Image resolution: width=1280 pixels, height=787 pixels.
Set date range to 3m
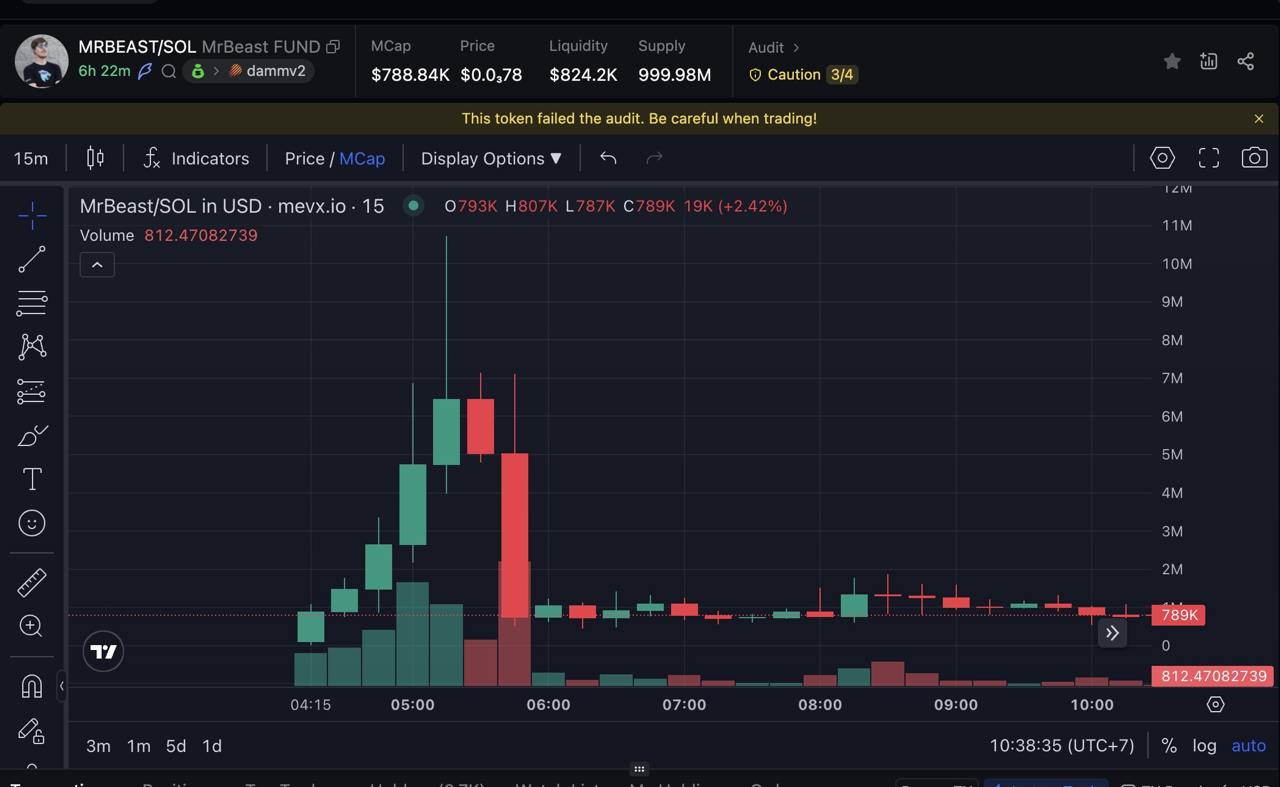tap(98, 746)
